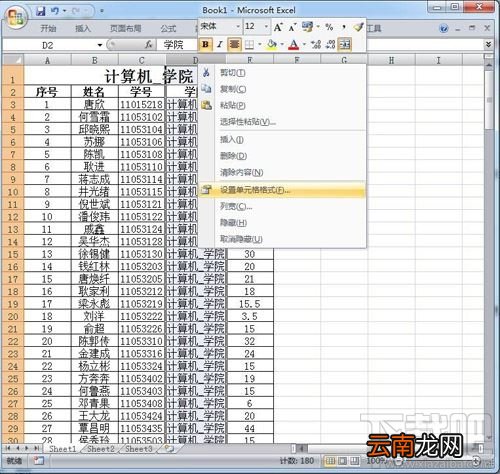Choose 隐藏(H) from context menu
The image size is (500, 474).
[282, 223]
